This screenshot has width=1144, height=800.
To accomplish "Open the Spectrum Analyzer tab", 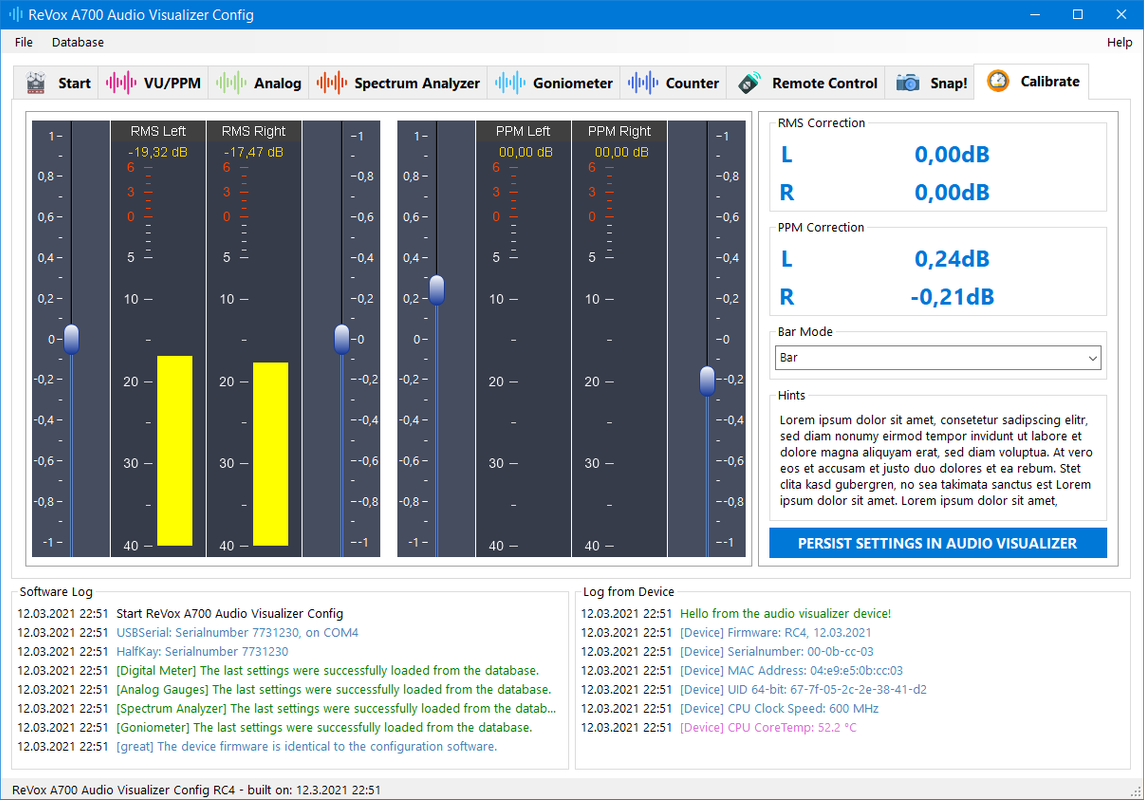I will [398, 83].
